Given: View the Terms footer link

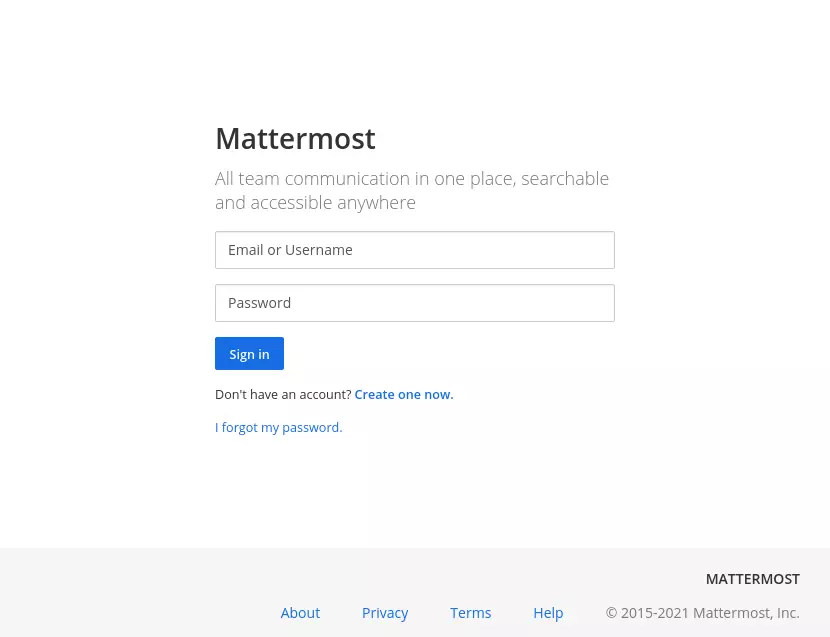Looking at the screenshot, I should (470, 613).
